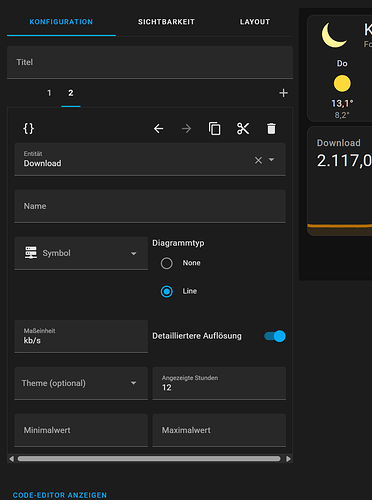
Task: Delete entity with trash icon
Action: (x=271, y=129)
